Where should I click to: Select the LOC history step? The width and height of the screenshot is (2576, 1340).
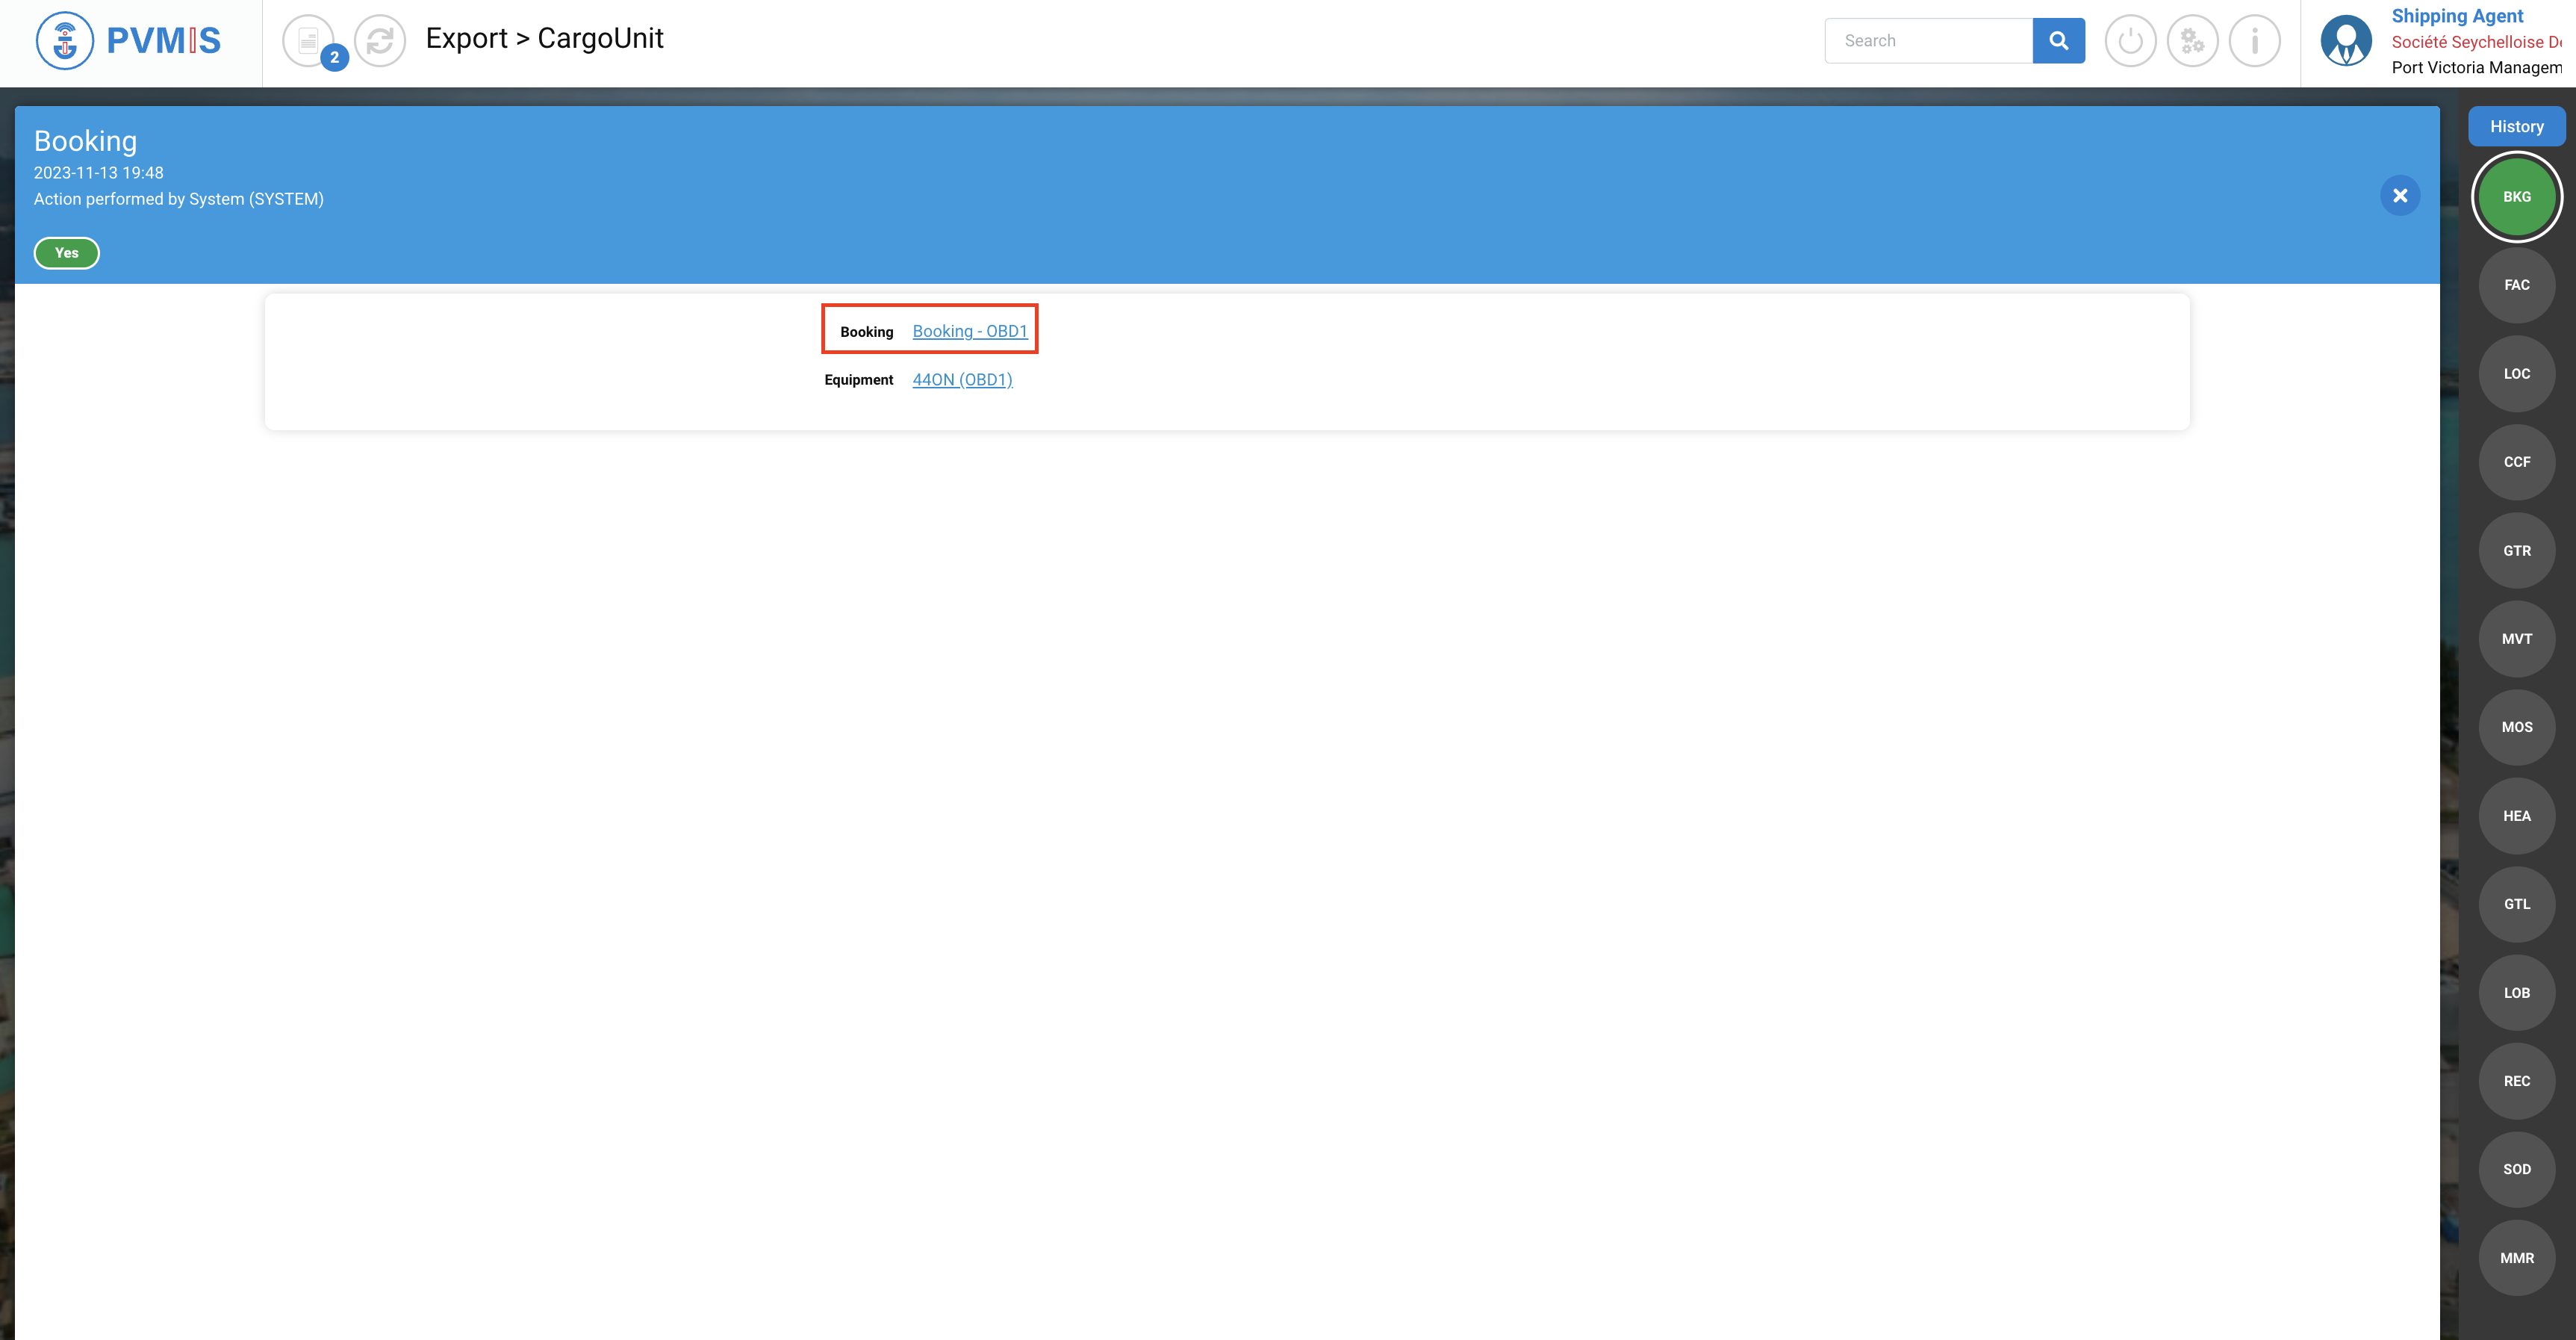point(2516,374)
